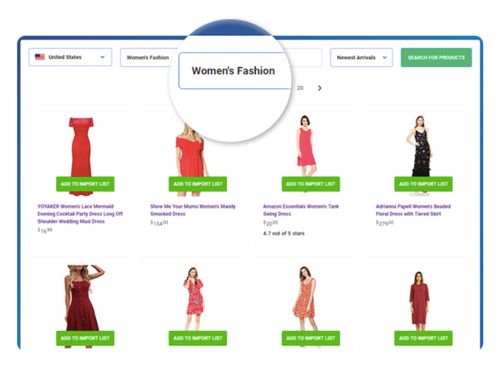
Task: Add Adrianna Papell beaded dress to import list
Action: (423, 184)
